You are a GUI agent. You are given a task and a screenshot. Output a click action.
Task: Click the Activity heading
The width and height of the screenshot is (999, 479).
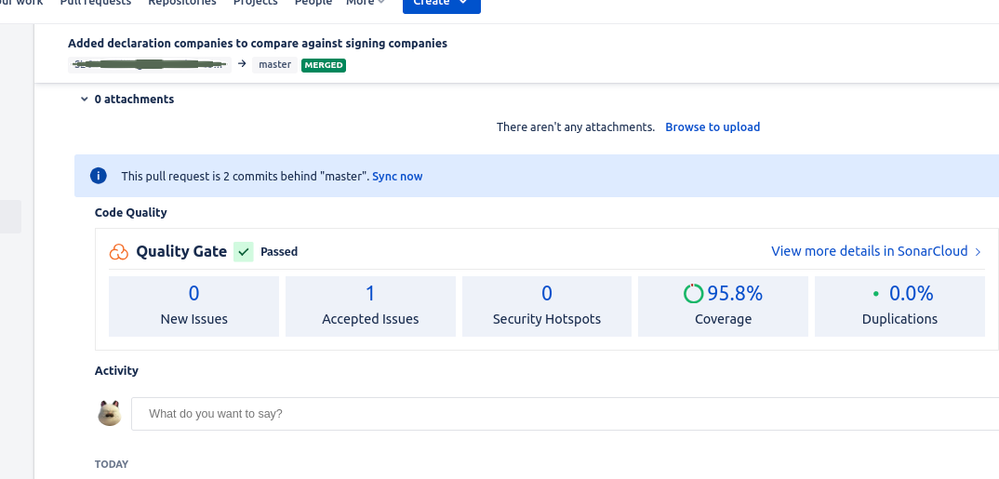click(117, 371)
